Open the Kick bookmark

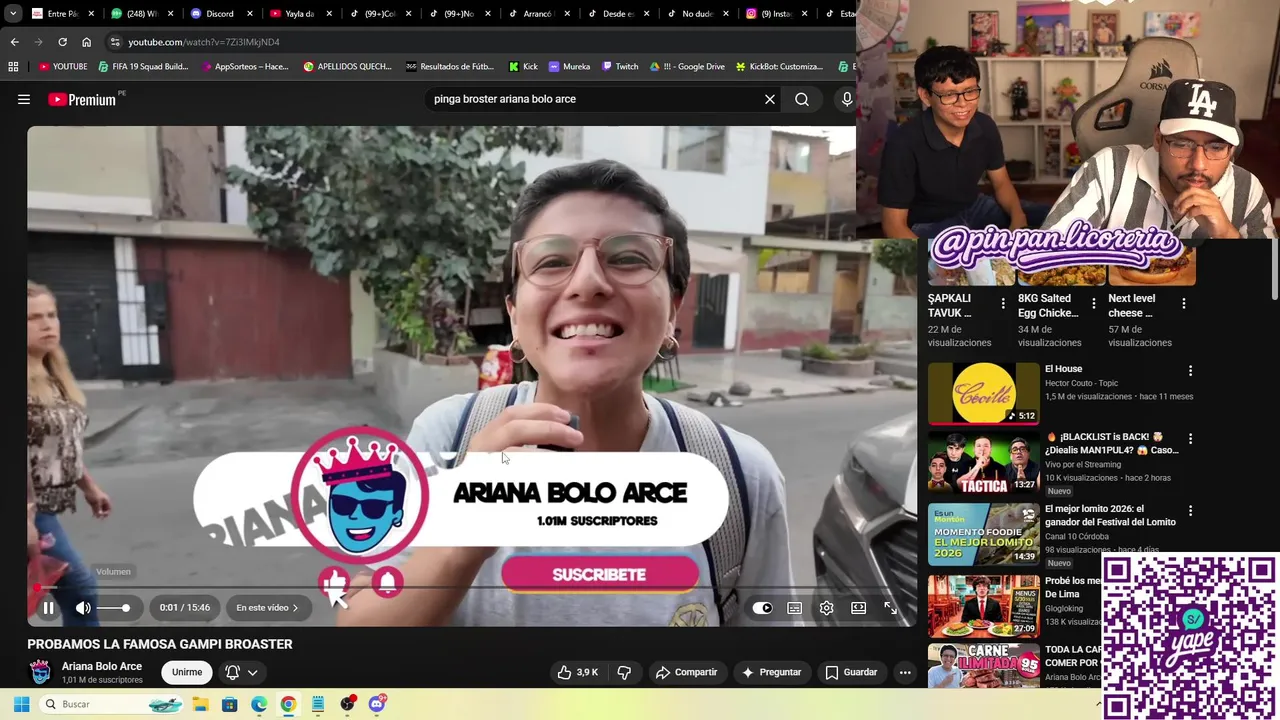(x=523, y=66)
